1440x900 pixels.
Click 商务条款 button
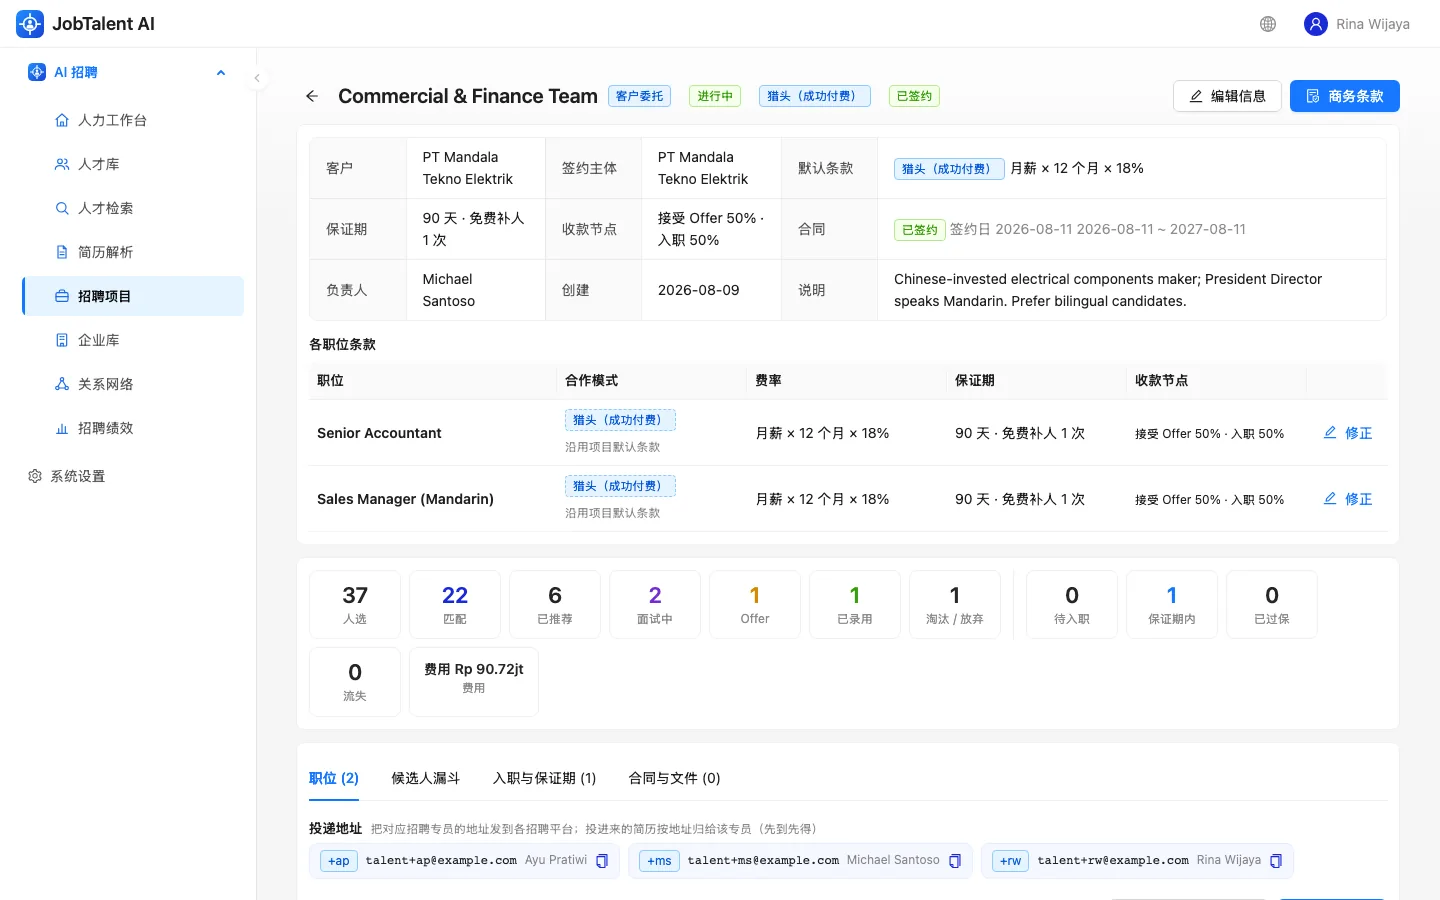[x=1345, y=96]
